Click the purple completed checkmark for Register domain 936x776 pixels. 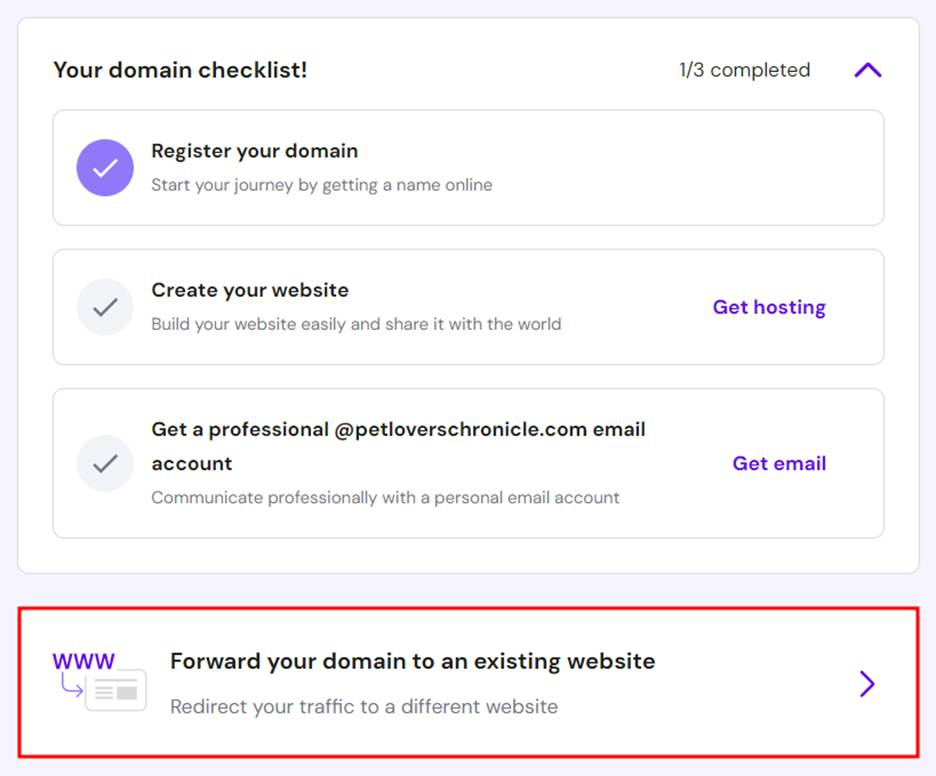point(105,168)
